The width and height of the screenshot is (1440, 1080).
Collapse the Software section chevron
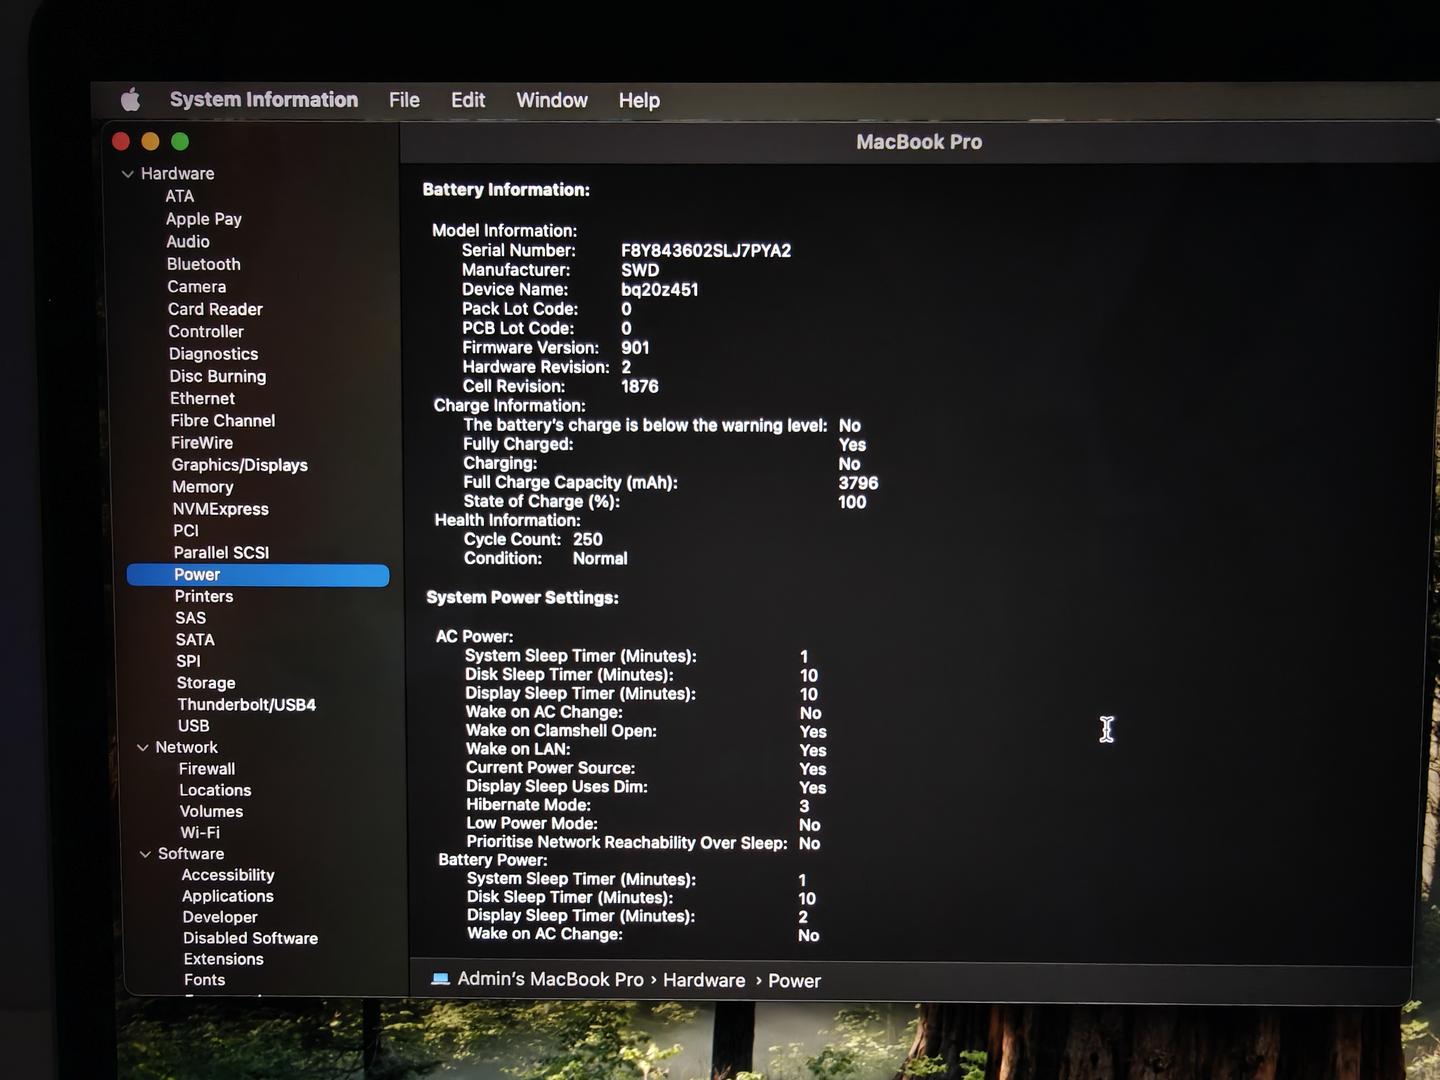click(x=146, y=854)
